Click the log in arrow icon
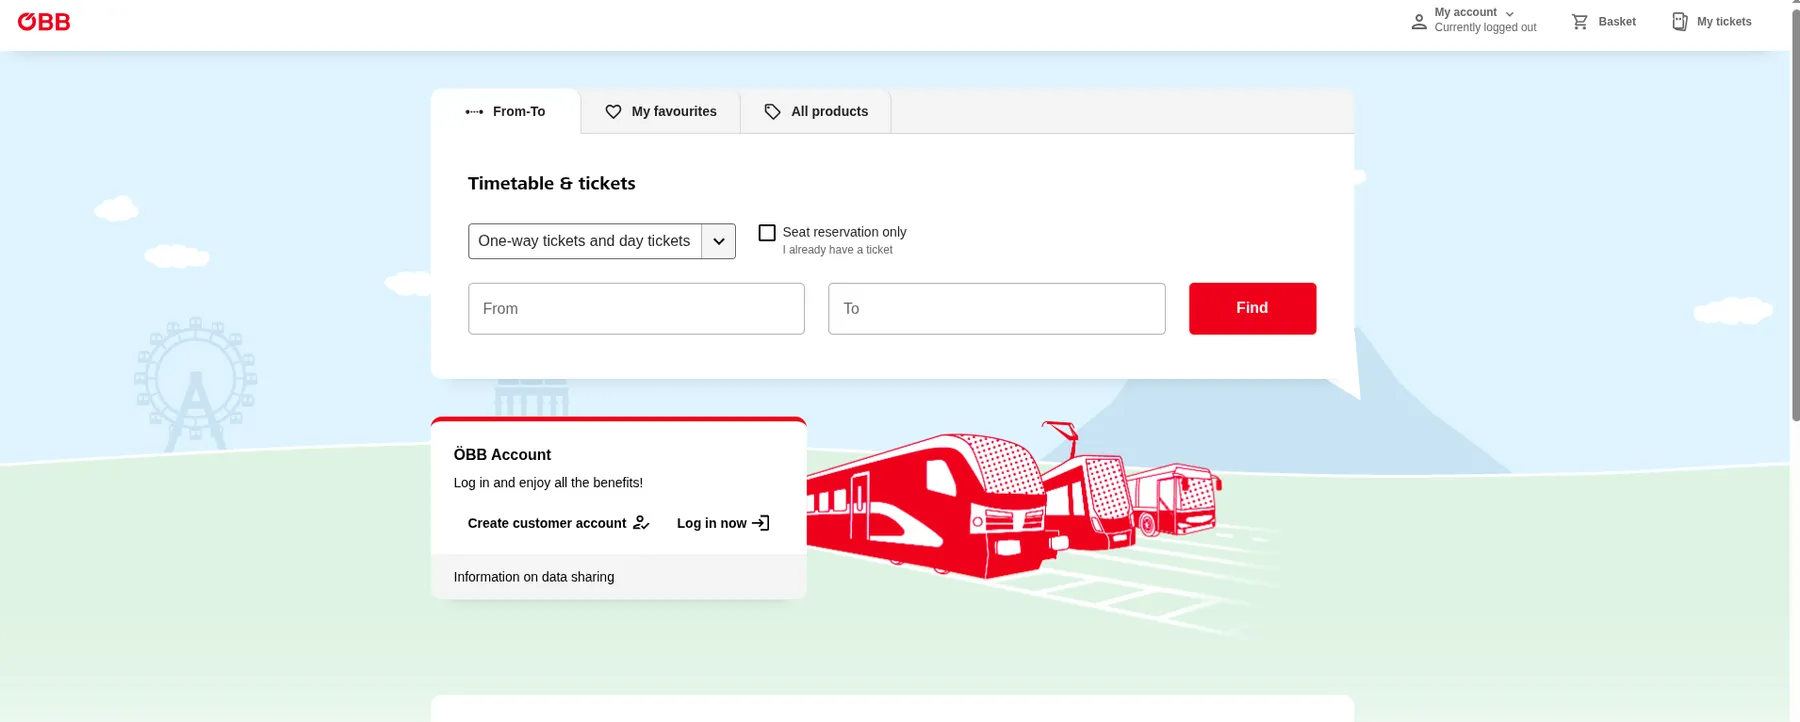This screenshot has width=1800, height=722. (761, 523)
